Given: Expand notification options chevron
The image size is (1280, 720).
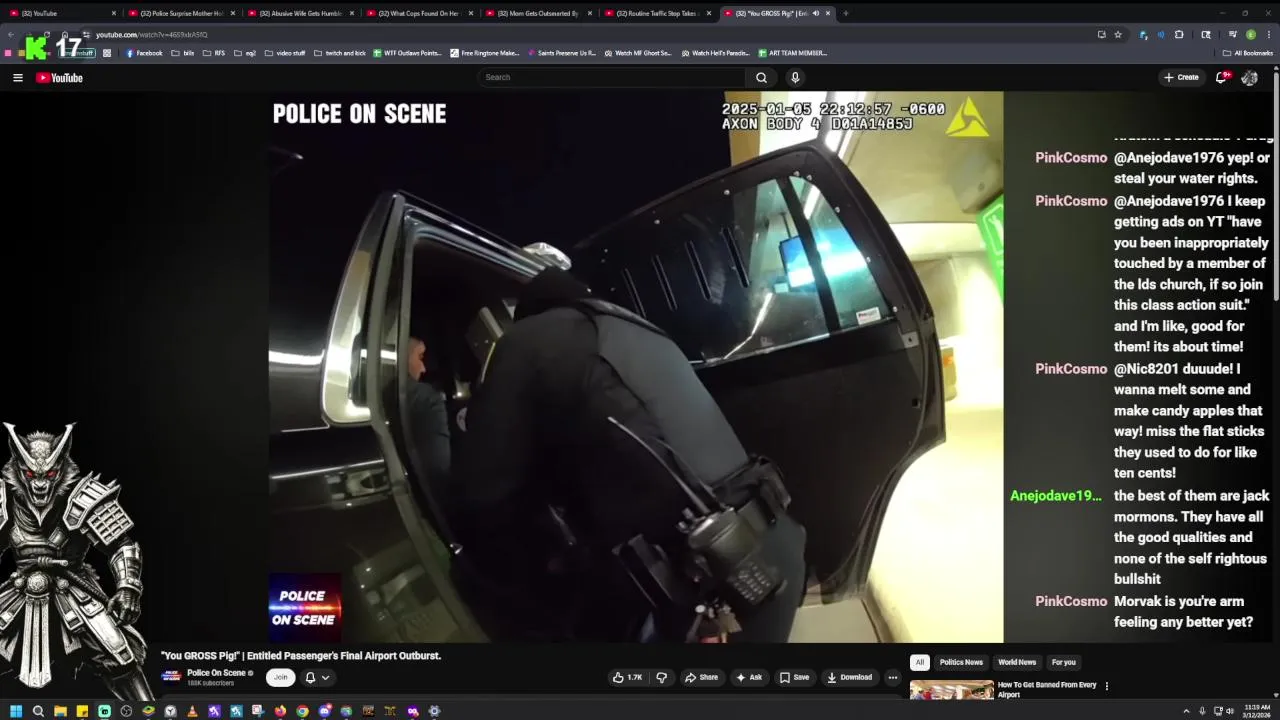Looking at the screenshot, I should pyautogui.click(x=325, y=677).
